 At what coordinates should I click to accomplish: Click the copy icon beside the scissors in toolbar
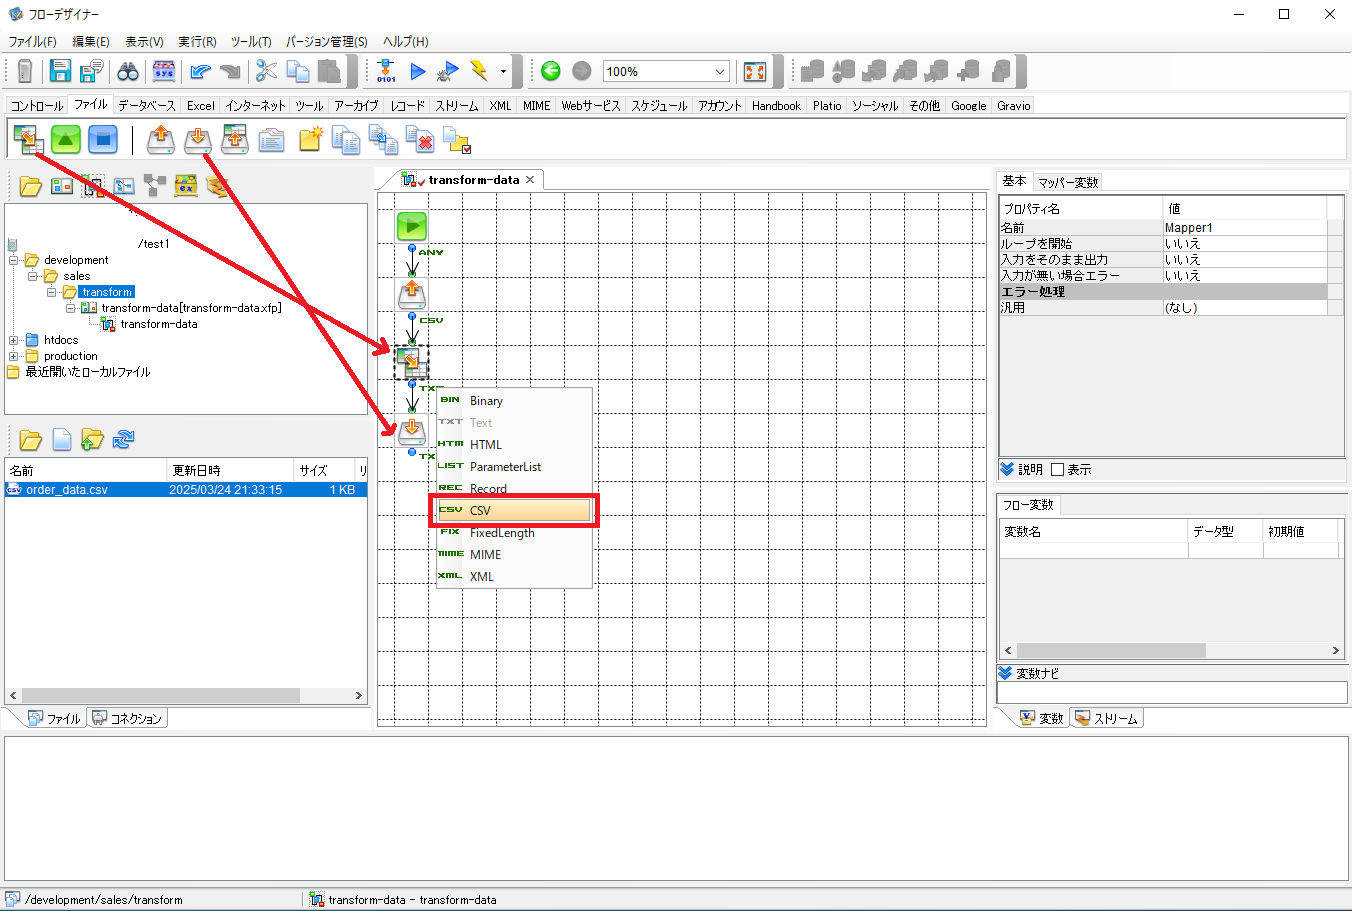[297, 71]
